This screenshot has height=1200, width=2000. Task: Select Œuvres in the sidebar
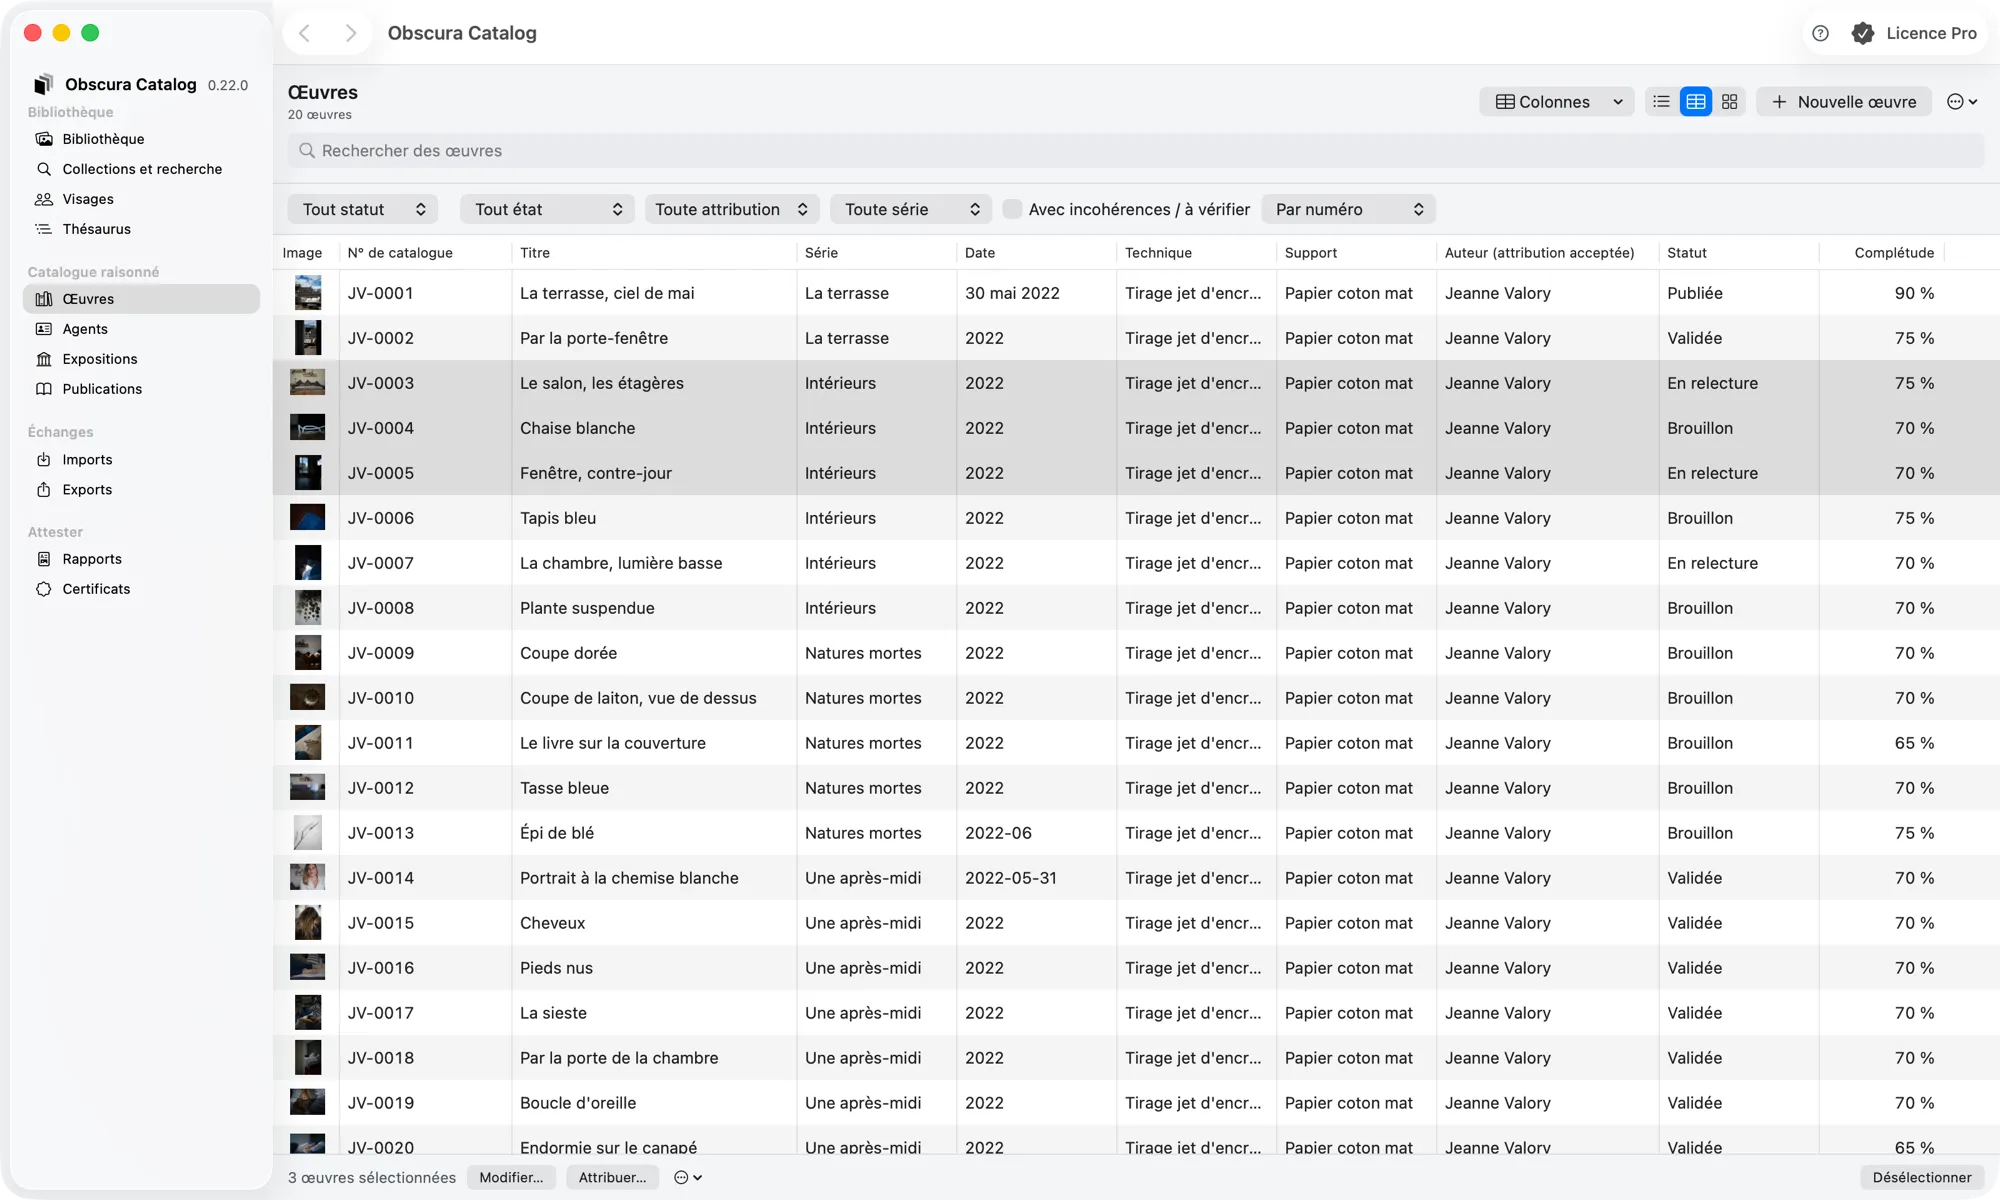[x=141, y=299]
